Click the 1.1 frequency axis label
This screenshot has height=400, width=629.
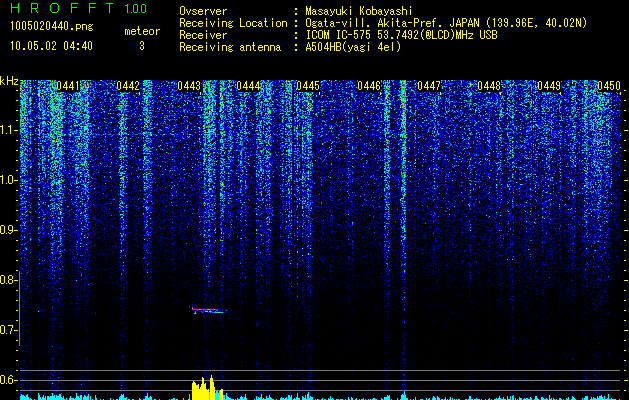[8, 130]
